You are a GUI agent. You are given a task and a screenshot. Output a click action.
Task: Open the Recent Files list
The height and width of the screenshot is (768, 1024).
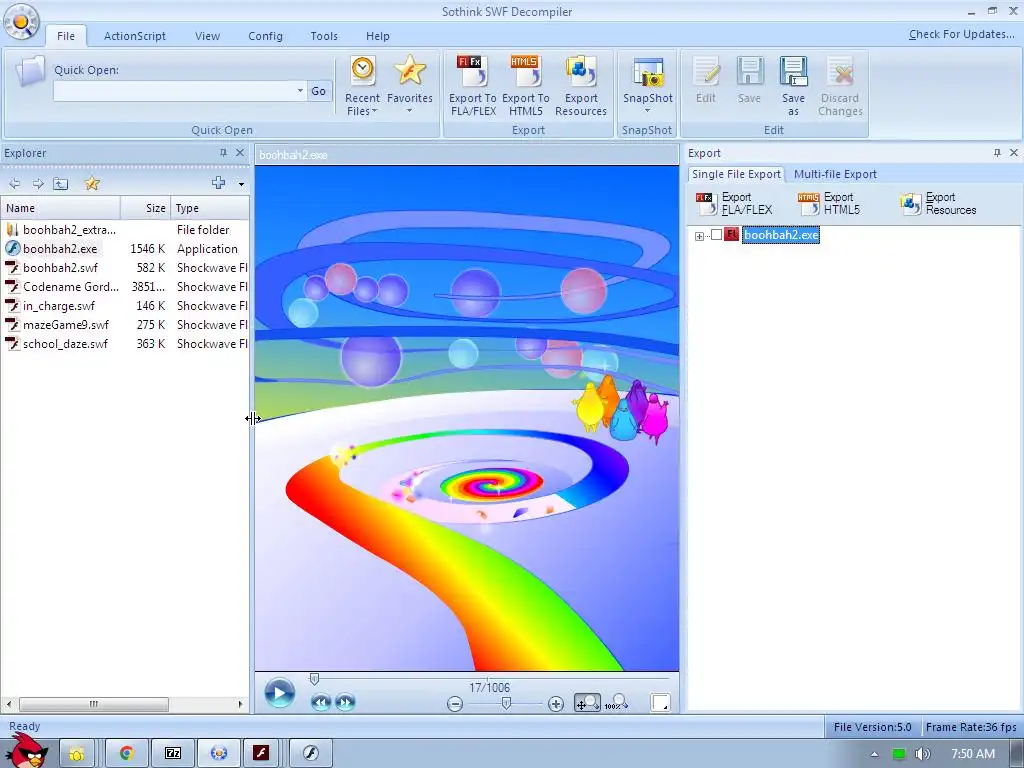(x=362, y=86)
